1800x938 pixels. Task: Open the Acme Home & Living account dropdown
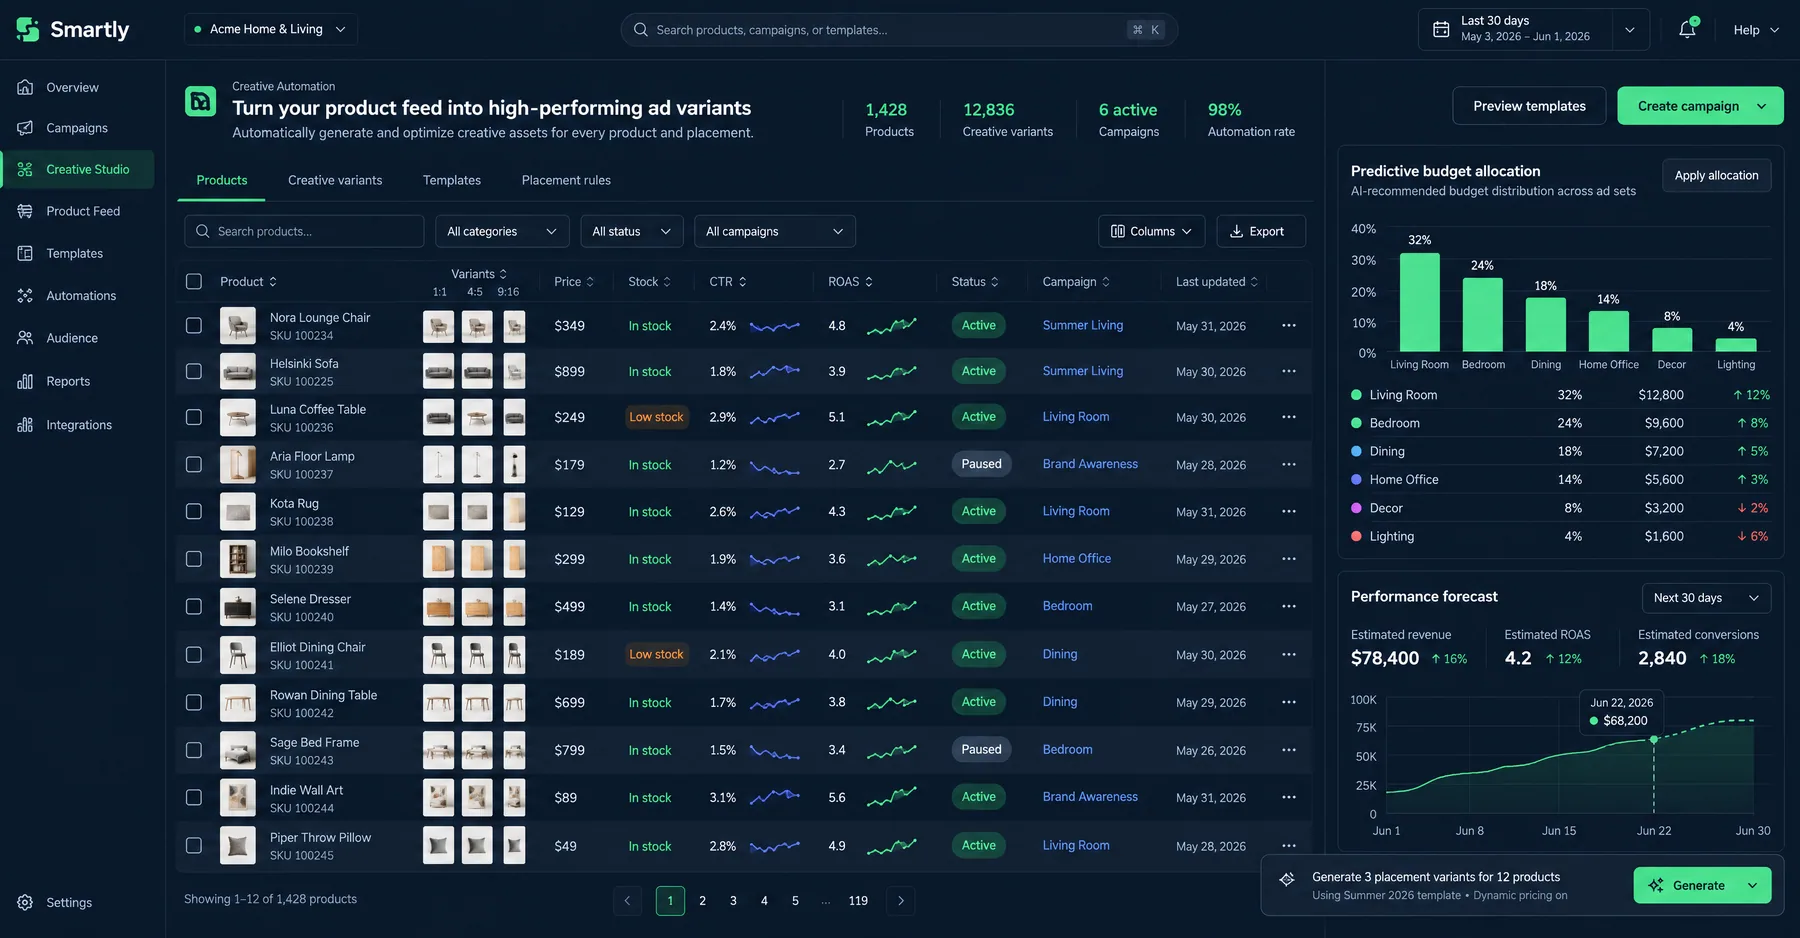click(271, 29)
